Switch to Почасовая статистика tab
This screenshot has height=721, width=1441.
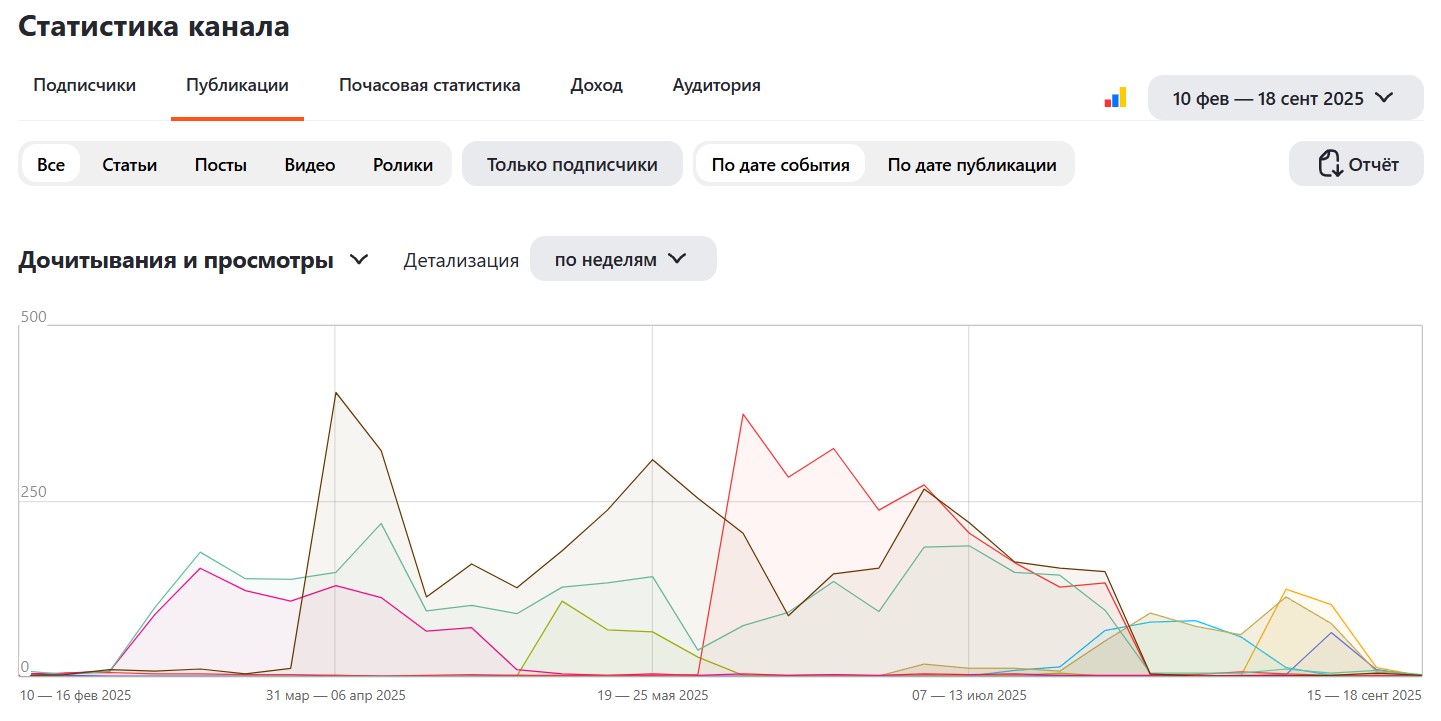(x=429, y=85)
